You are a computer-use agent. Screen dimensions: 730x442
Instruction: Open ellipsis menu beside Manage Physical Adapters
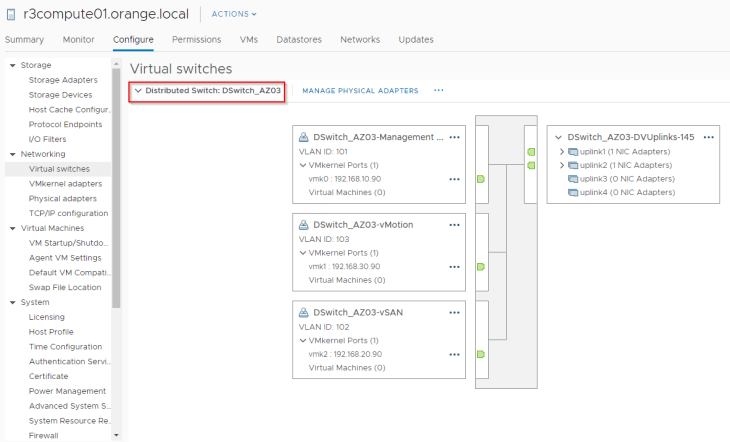[x=438, y=91]
